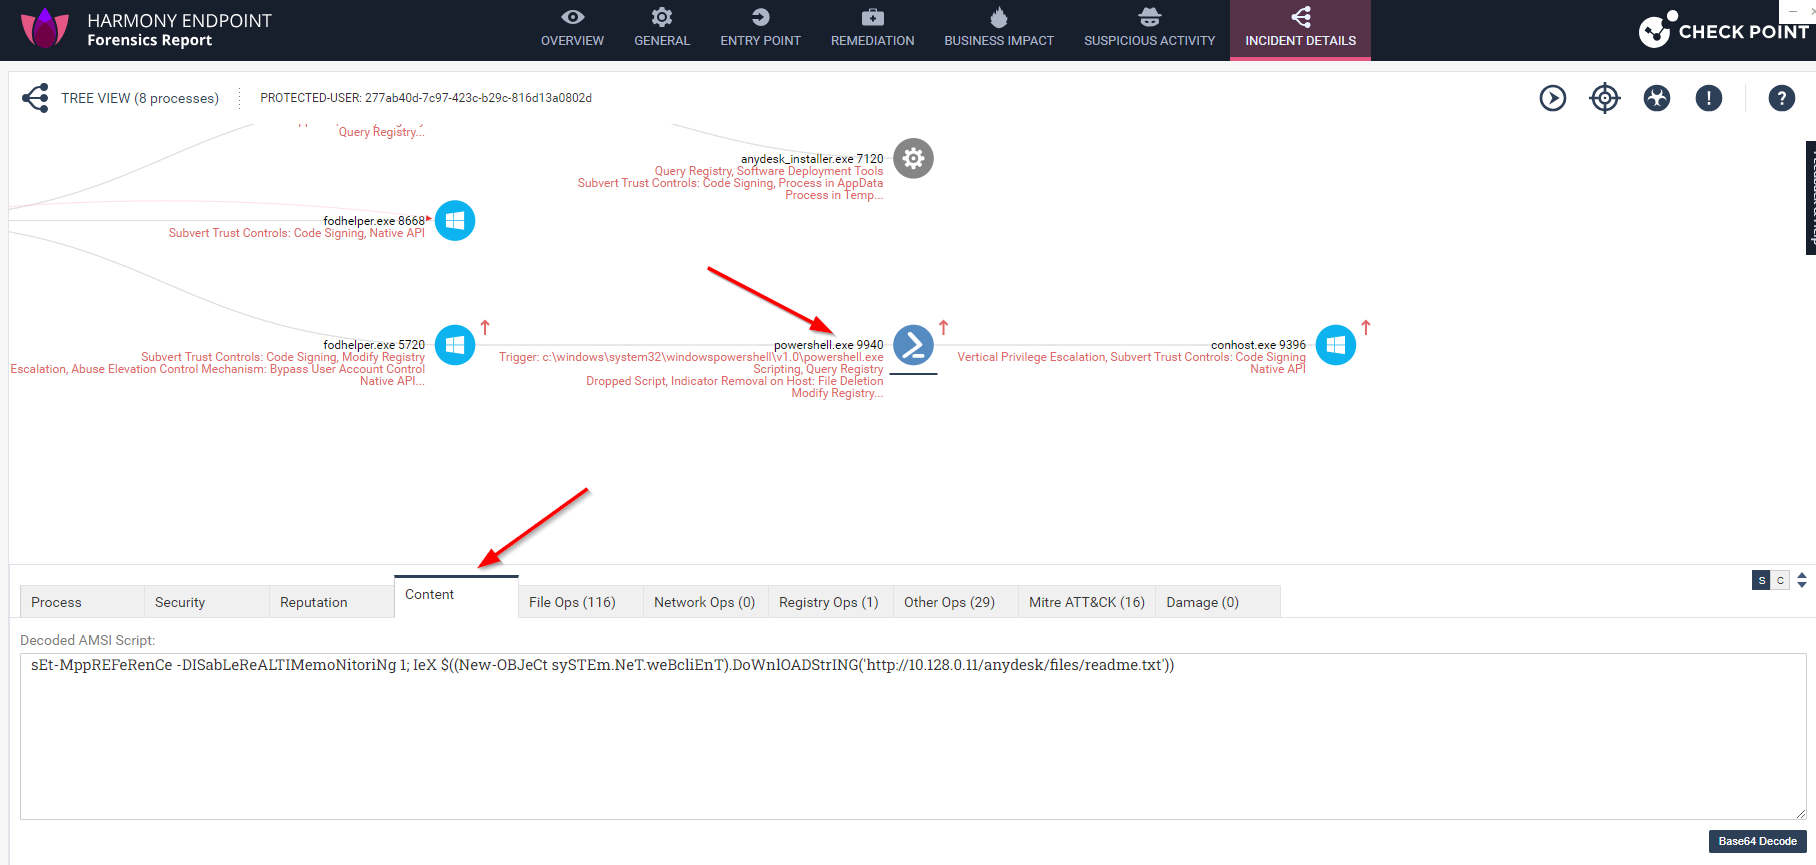Click the text area resize grip corner

(x=1800, y=814)
